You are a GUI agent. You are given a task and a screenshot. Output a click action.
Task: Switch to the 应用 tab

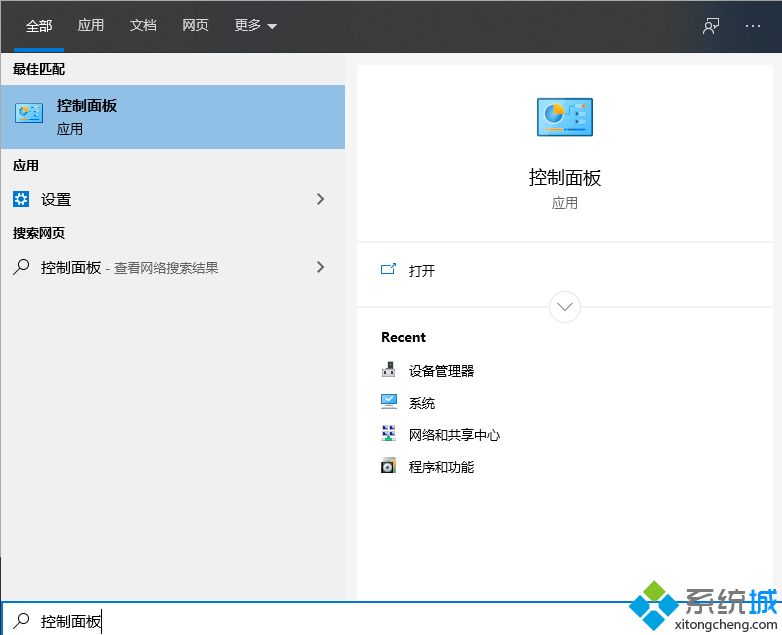tap(91, 26)
